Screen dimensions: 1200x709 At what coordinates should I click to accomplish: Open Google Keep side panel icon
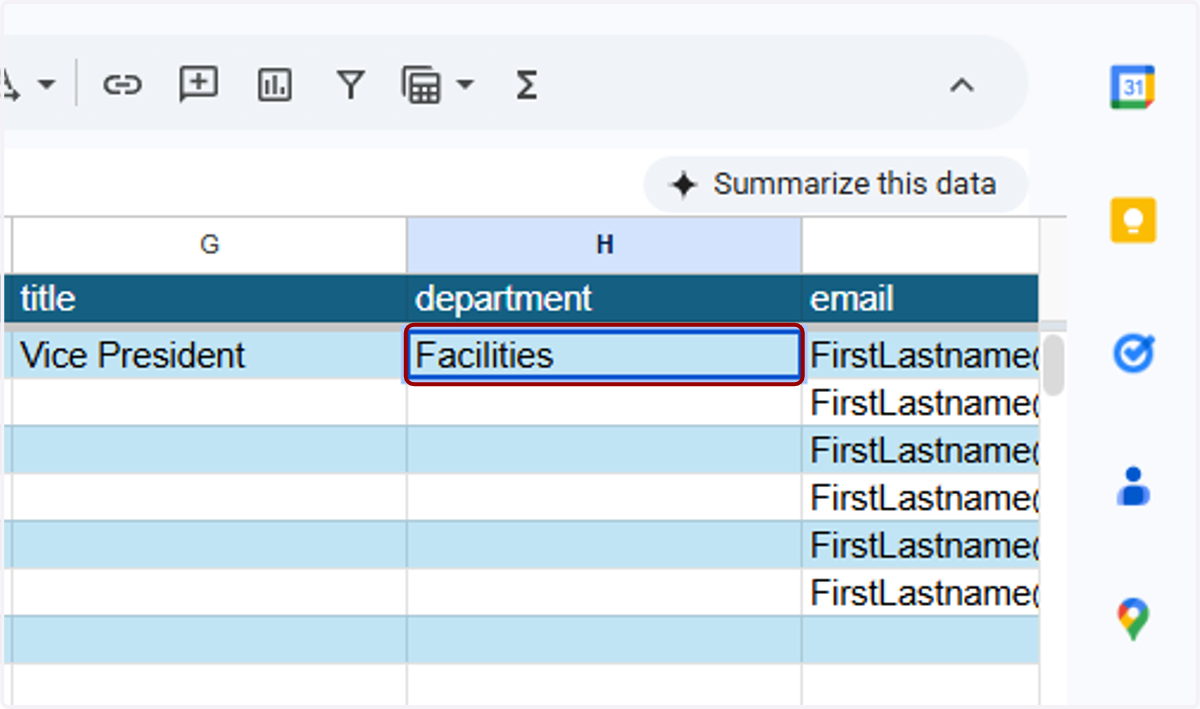pos(1133,220)
